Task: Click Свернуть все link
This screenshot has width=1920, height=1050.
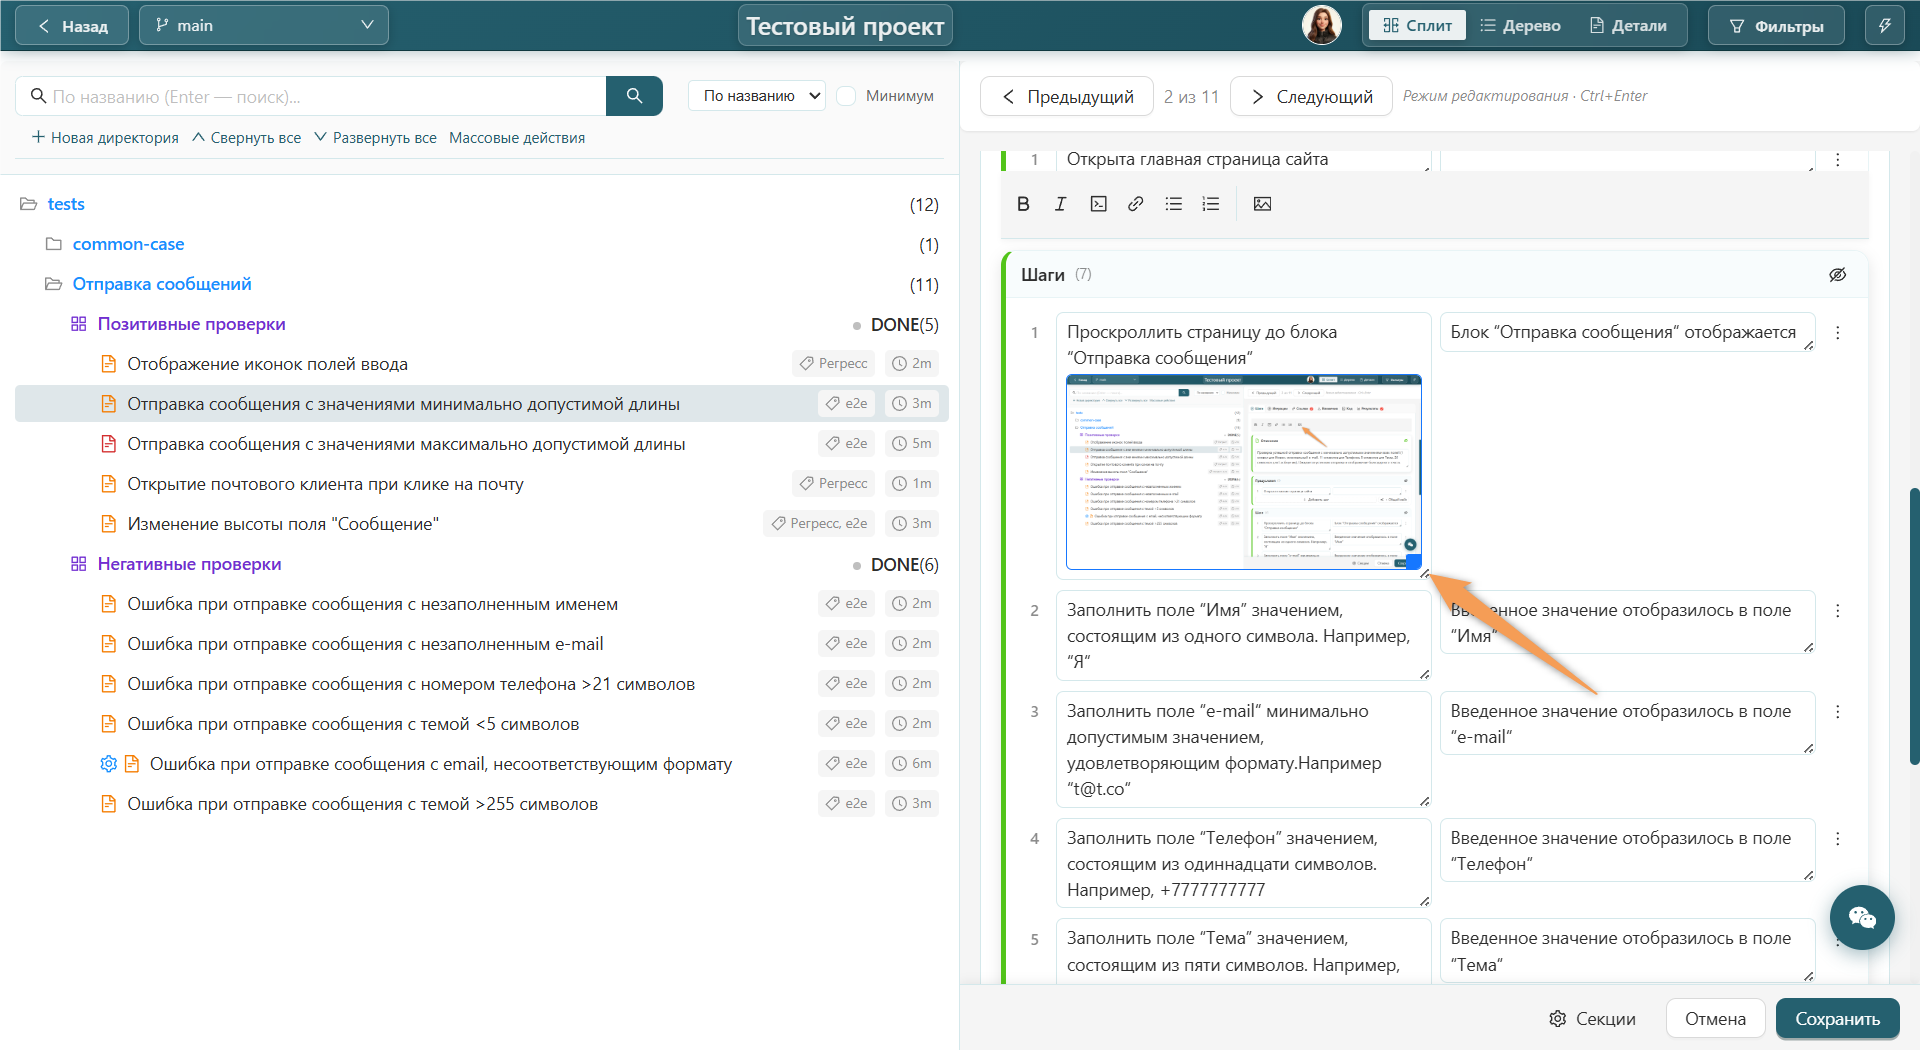Action: (x=246, y=138)
